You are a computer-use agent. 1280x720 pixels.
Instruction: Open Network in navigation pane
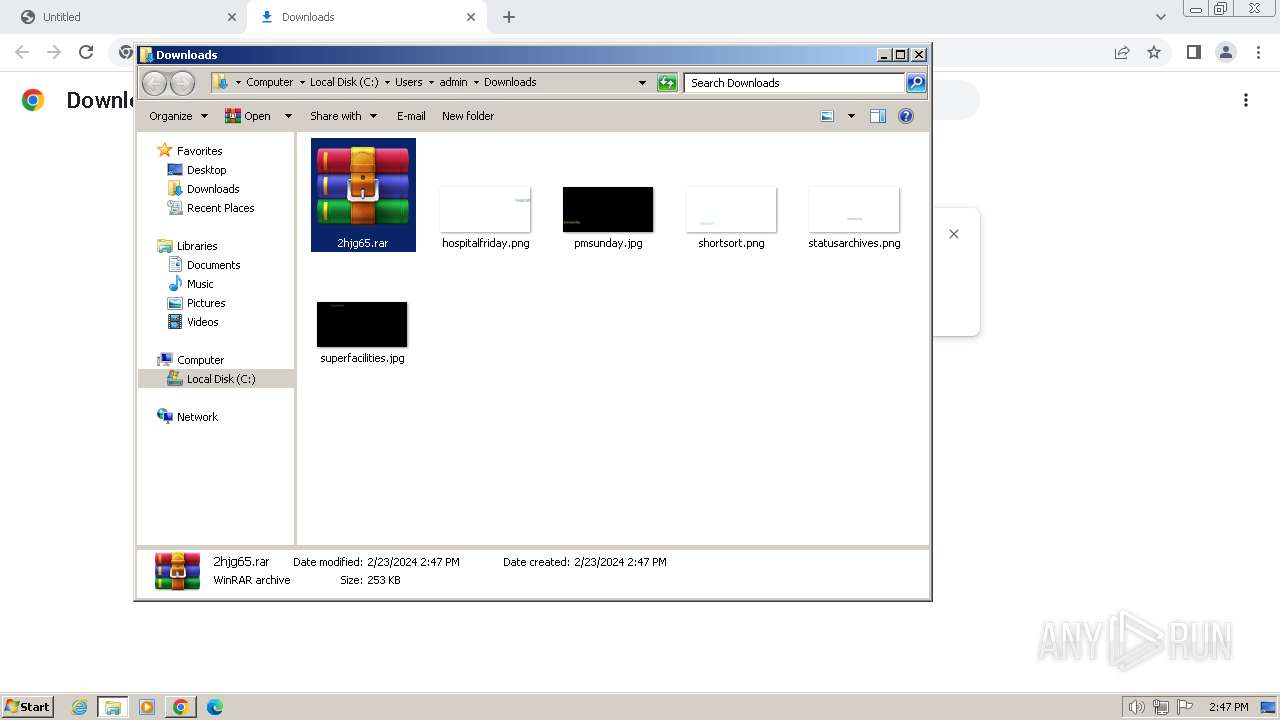[x=197, y=417]
